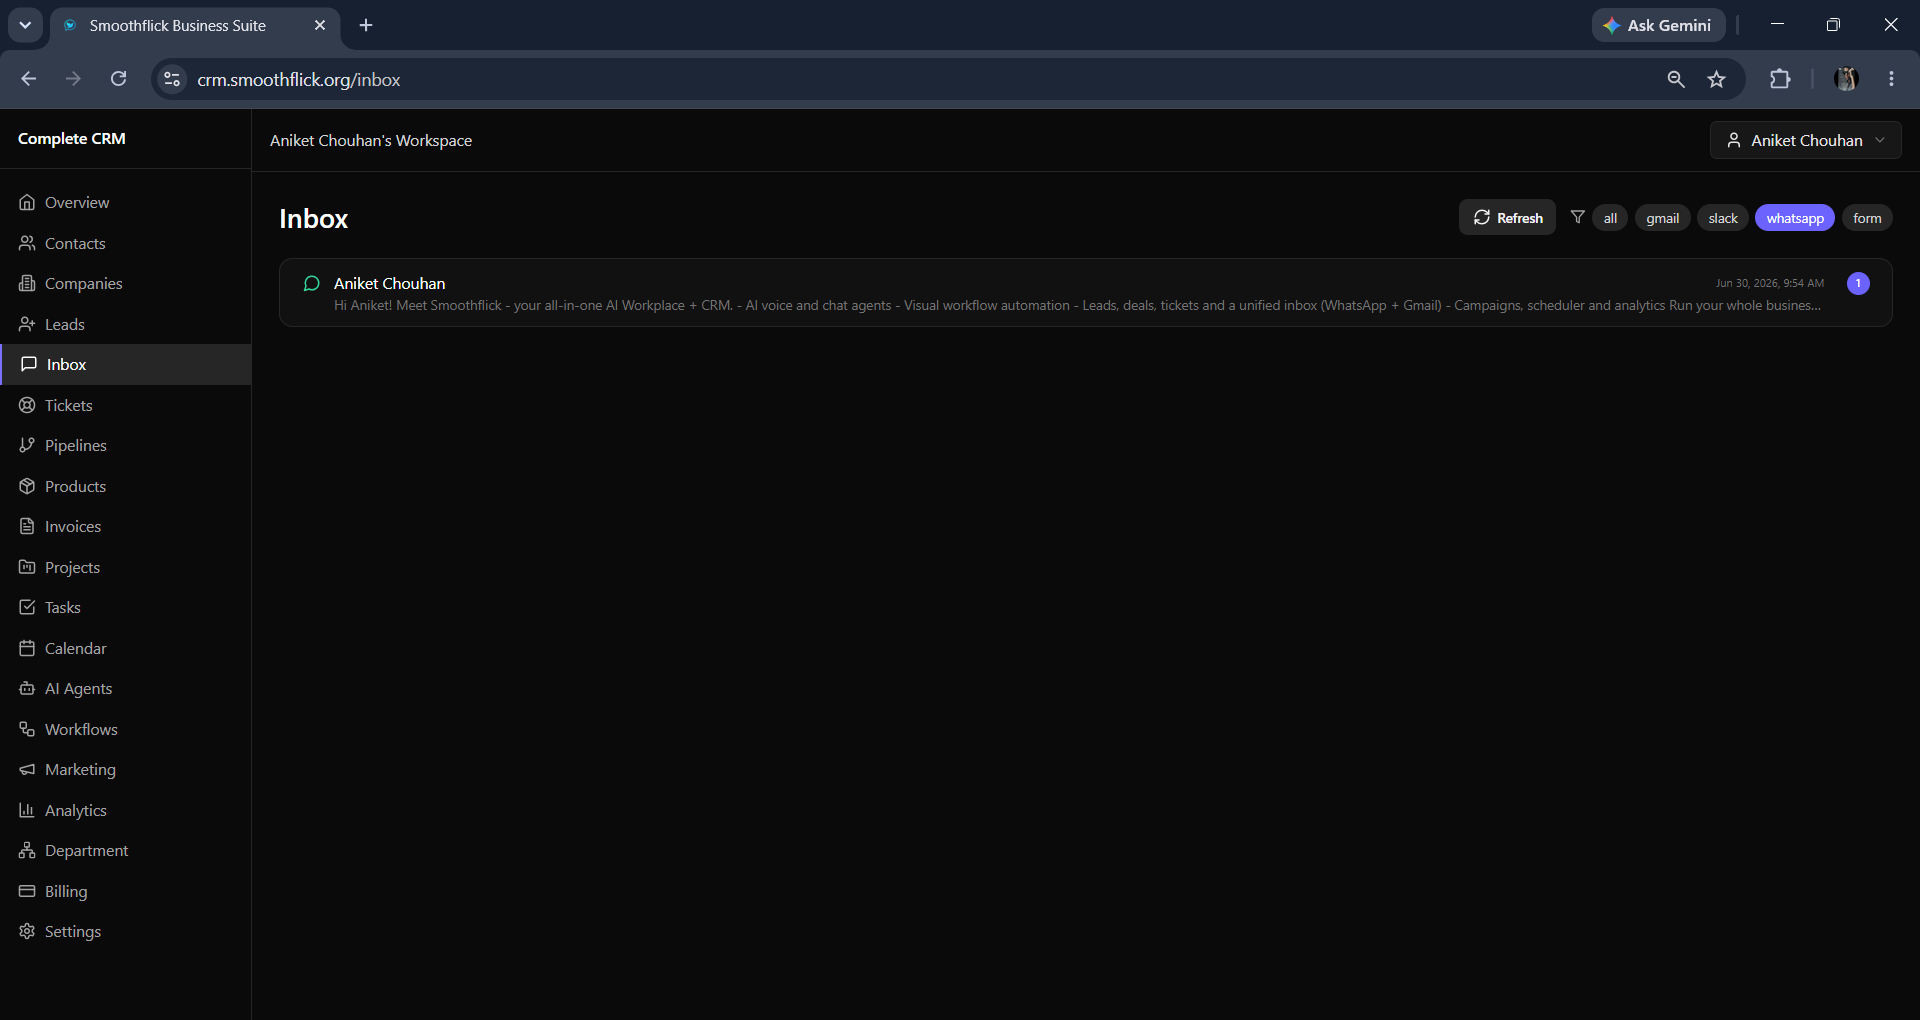
Task: Go to the Contacts page
Action: tap(126, 243)
